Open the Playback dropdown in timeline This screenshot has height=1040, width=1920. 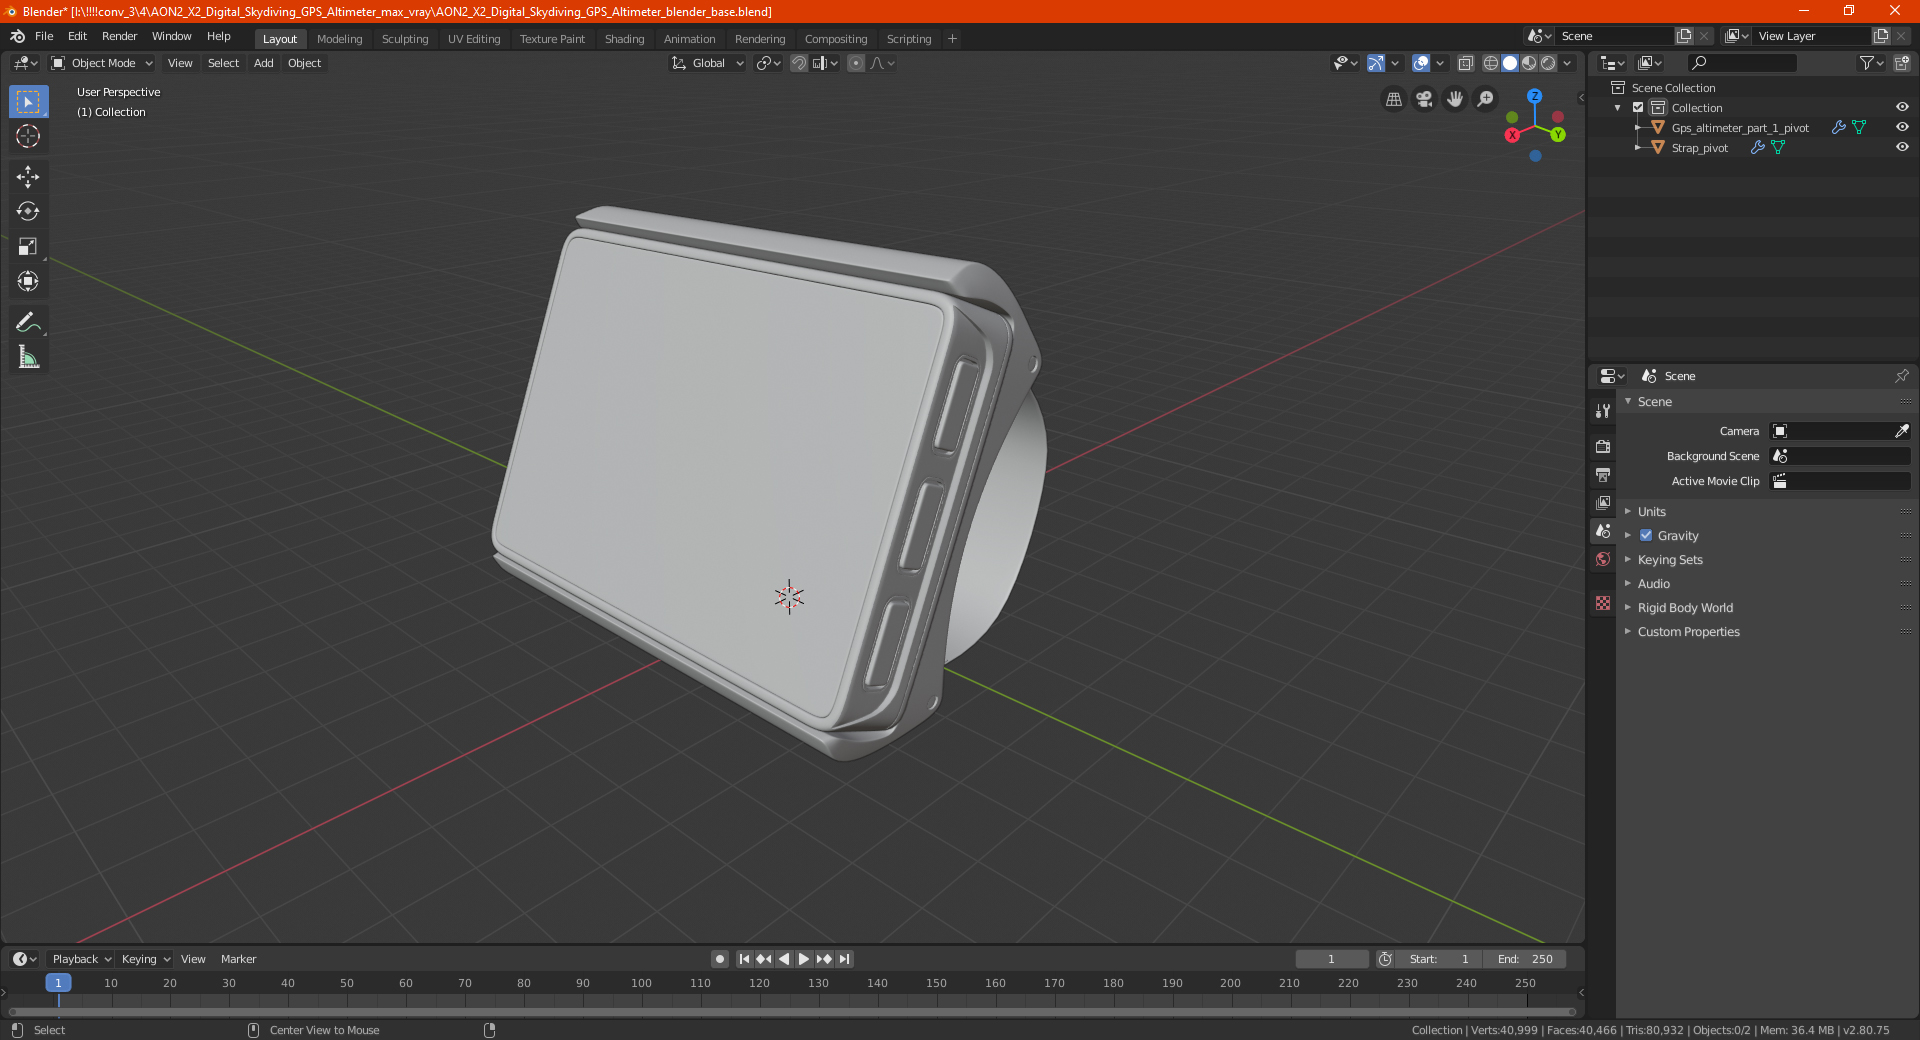pos(81,959)
